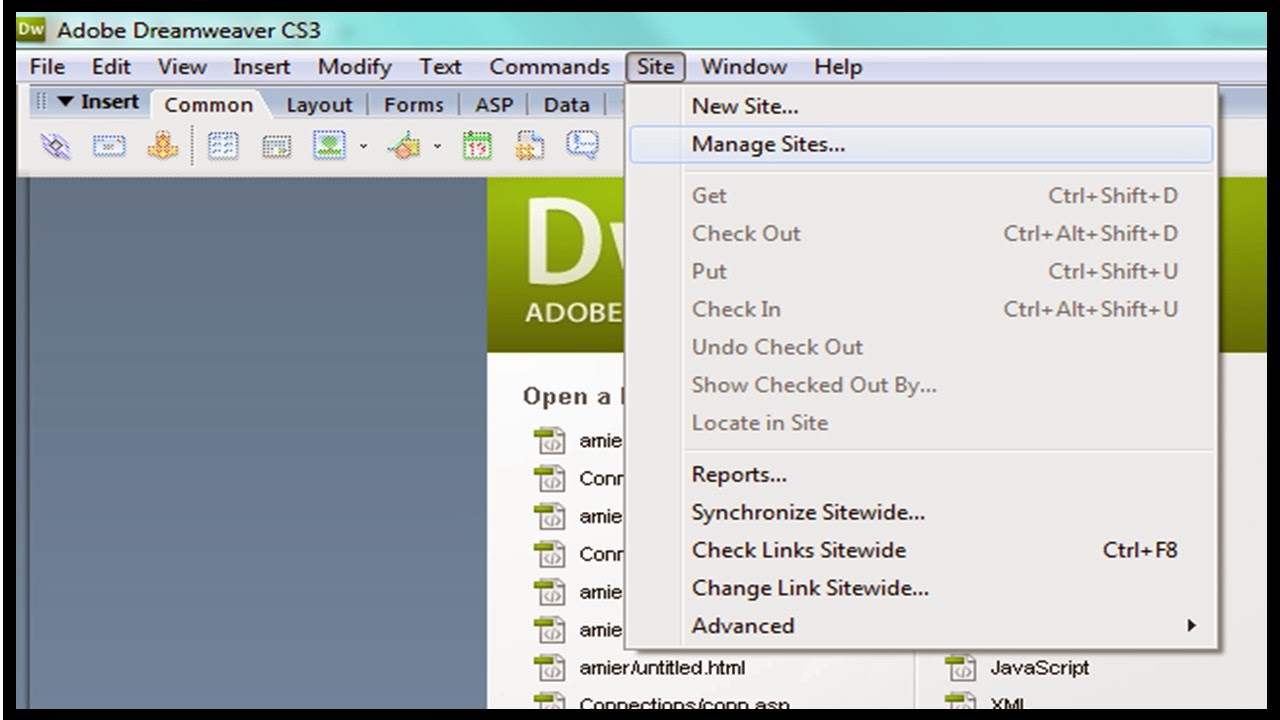Screen dimensions: 1280x720
Task: Switch to the Data tab
Action: (x=566, y=105)
